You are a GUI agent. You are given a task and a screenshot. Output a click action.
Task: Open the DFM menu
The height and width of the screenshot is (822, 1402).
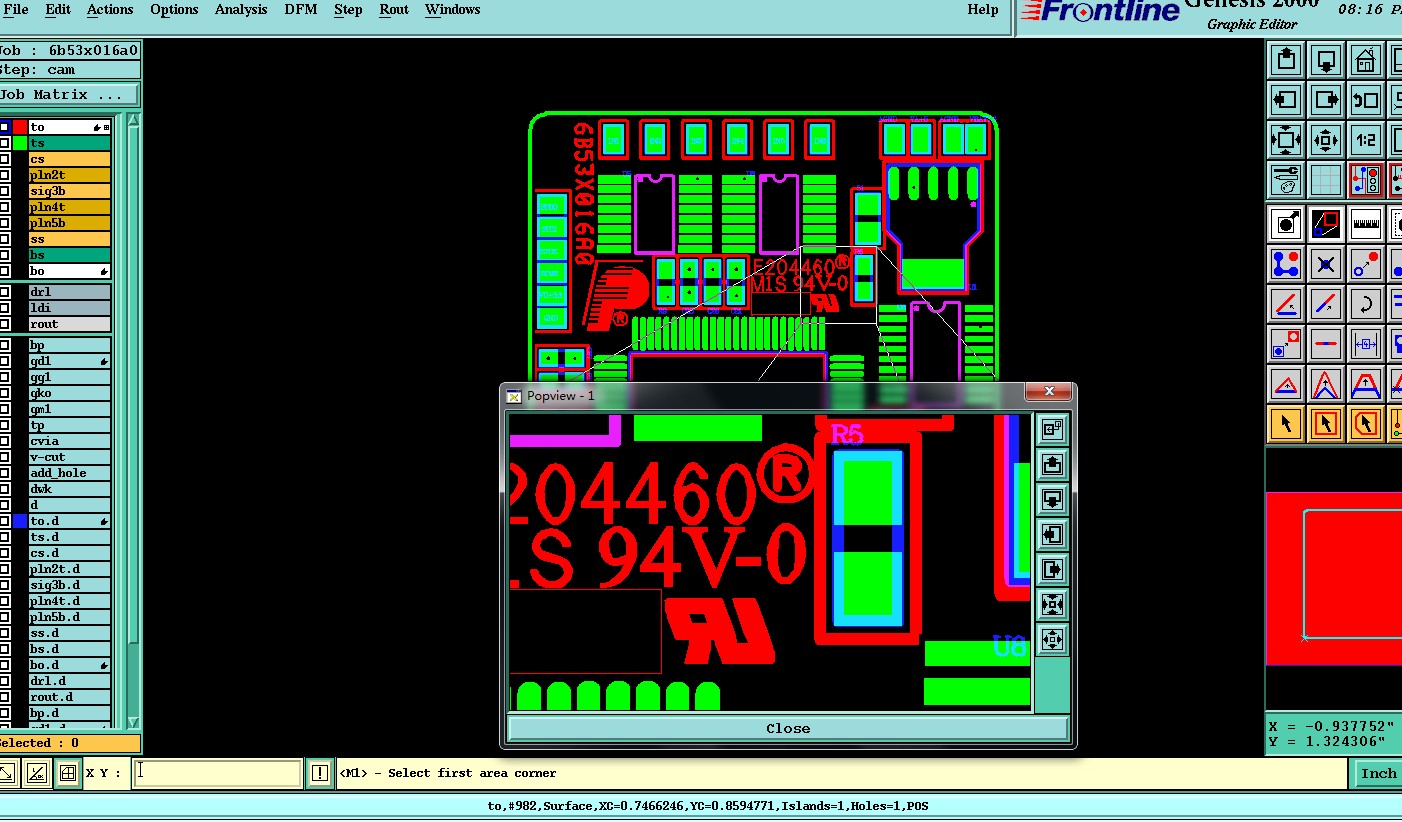tap(301, 10)
